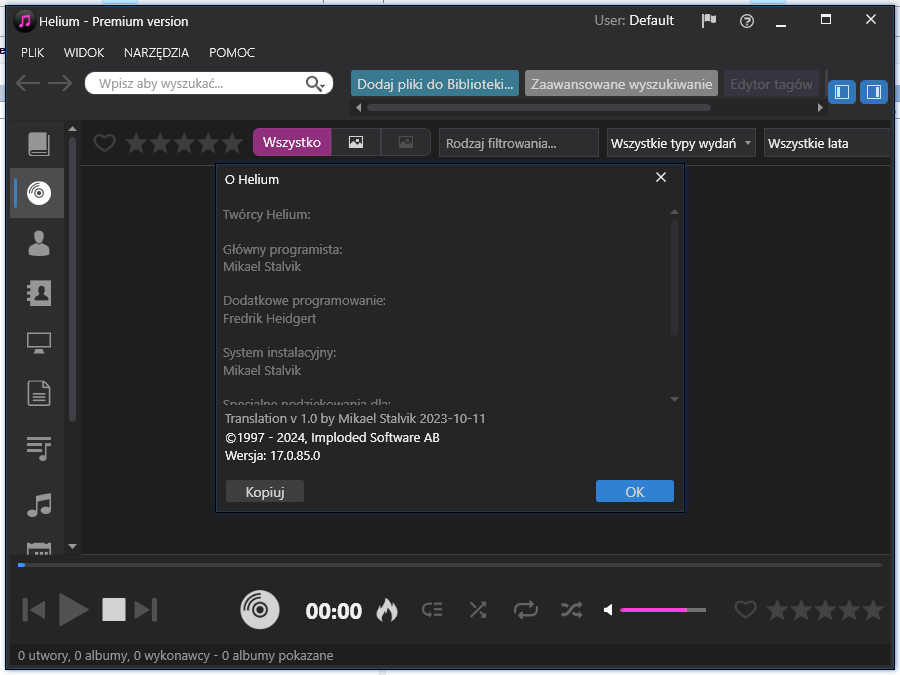Screen dimensions: 900x675
Task: Skip to next track
Action: coord(146,610)
